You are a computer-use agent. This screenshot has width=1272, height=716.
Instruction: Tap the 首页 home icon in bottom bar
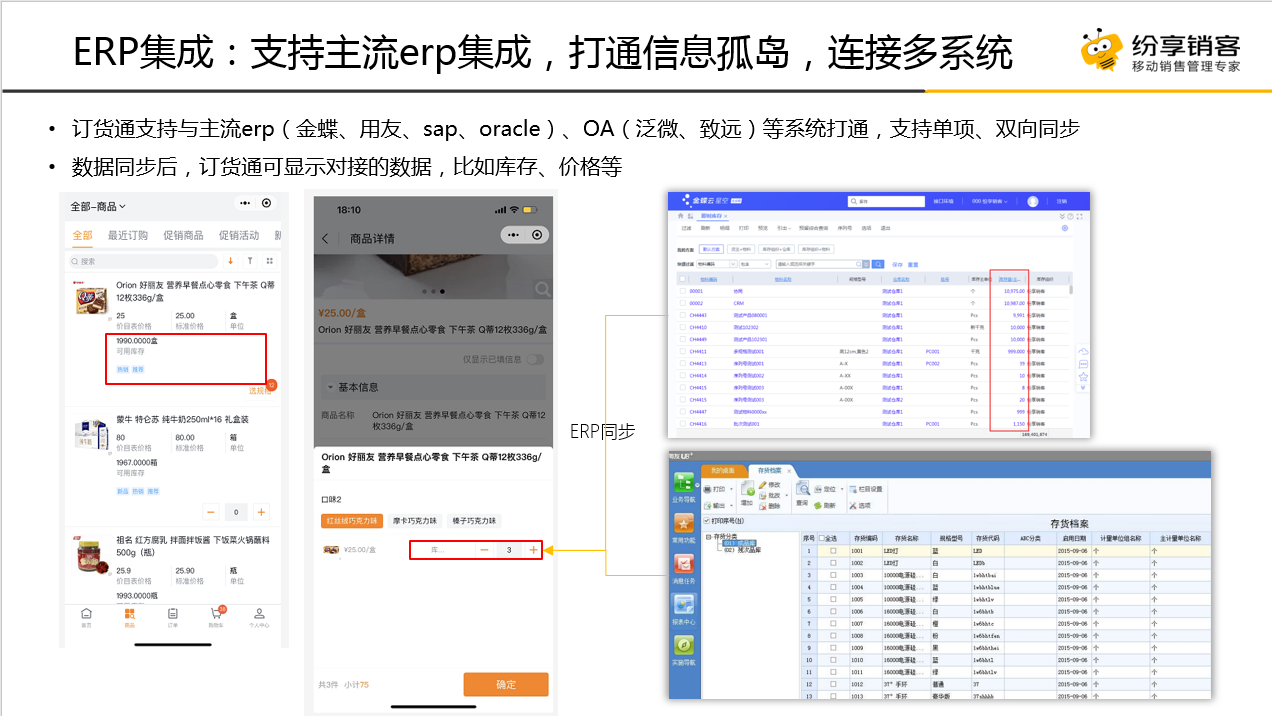(86, 616)
